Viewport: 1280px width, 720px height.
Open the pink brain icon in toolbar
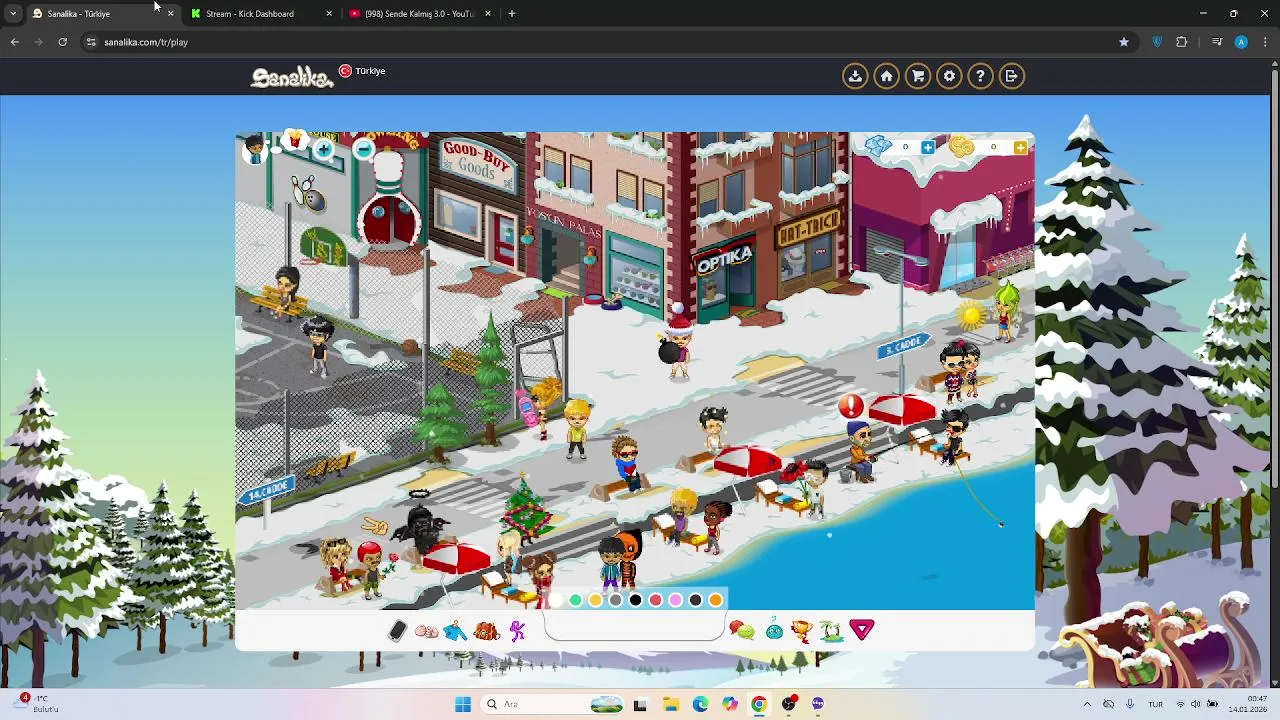coord(426,631)
